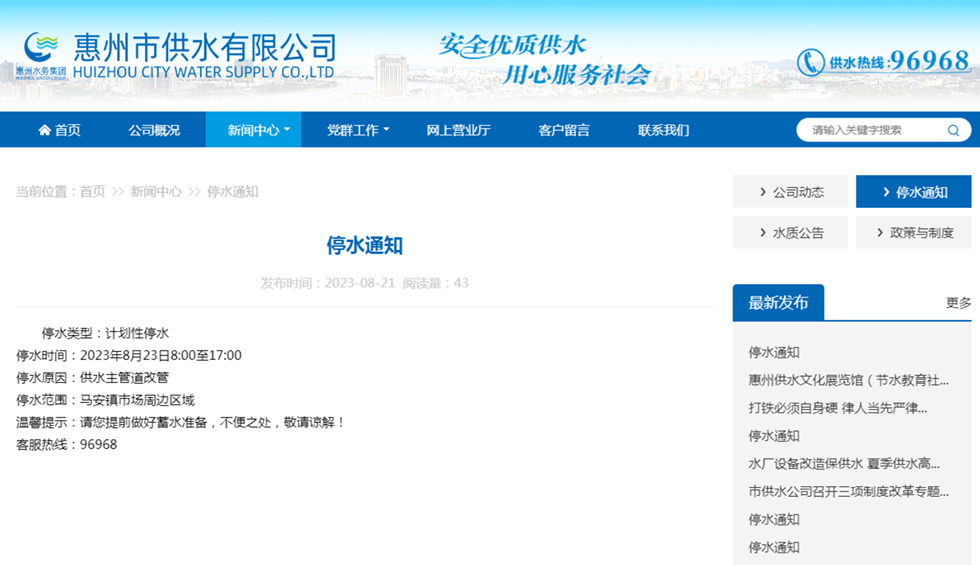Type in the keyword search field
980x565 pixels.
click(x=870, y=130)
